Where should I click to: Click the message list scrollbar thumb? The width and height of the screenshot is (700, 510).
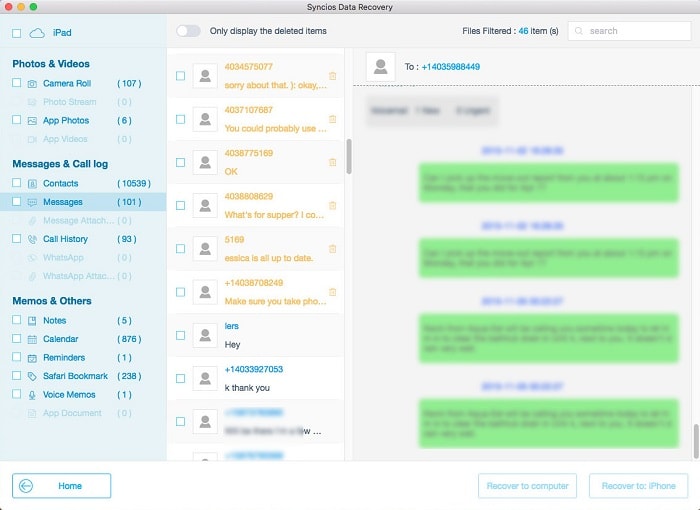point(349,156)
